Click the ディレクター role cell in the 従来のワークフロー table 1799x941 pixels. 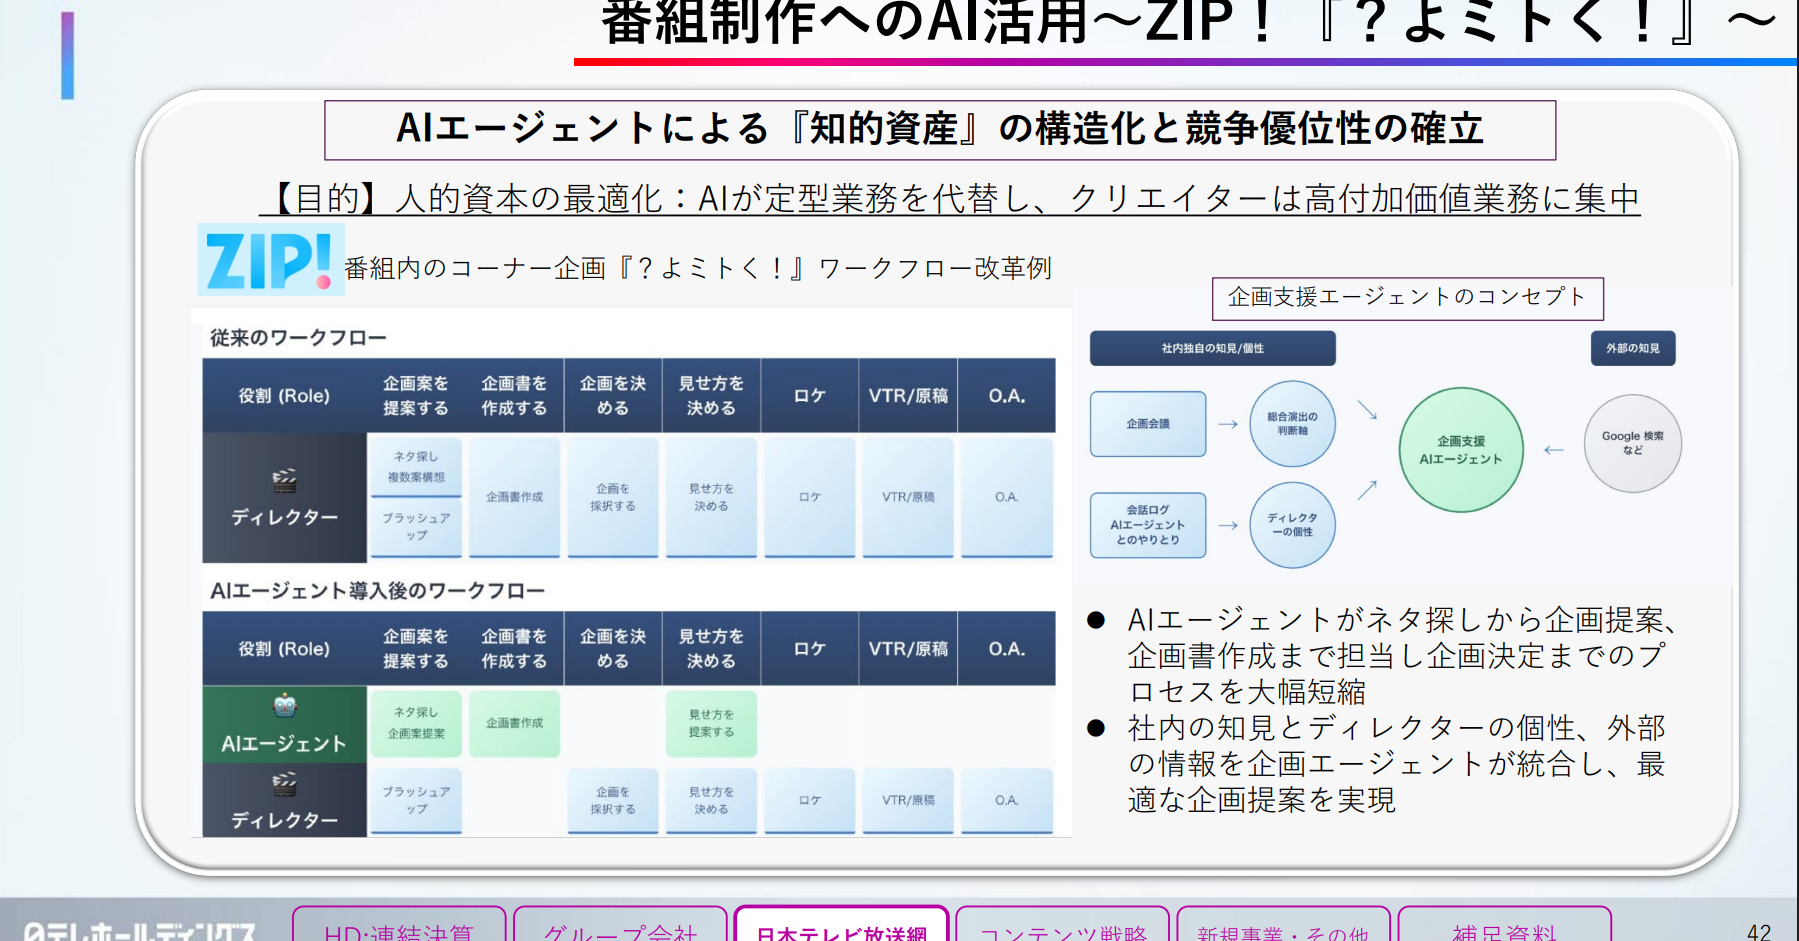tap(284, 498)
